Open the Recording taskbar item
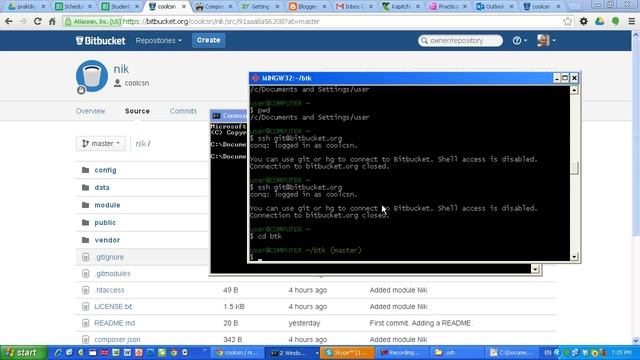The width and height of the screenshot is (640, 360). 402,353
